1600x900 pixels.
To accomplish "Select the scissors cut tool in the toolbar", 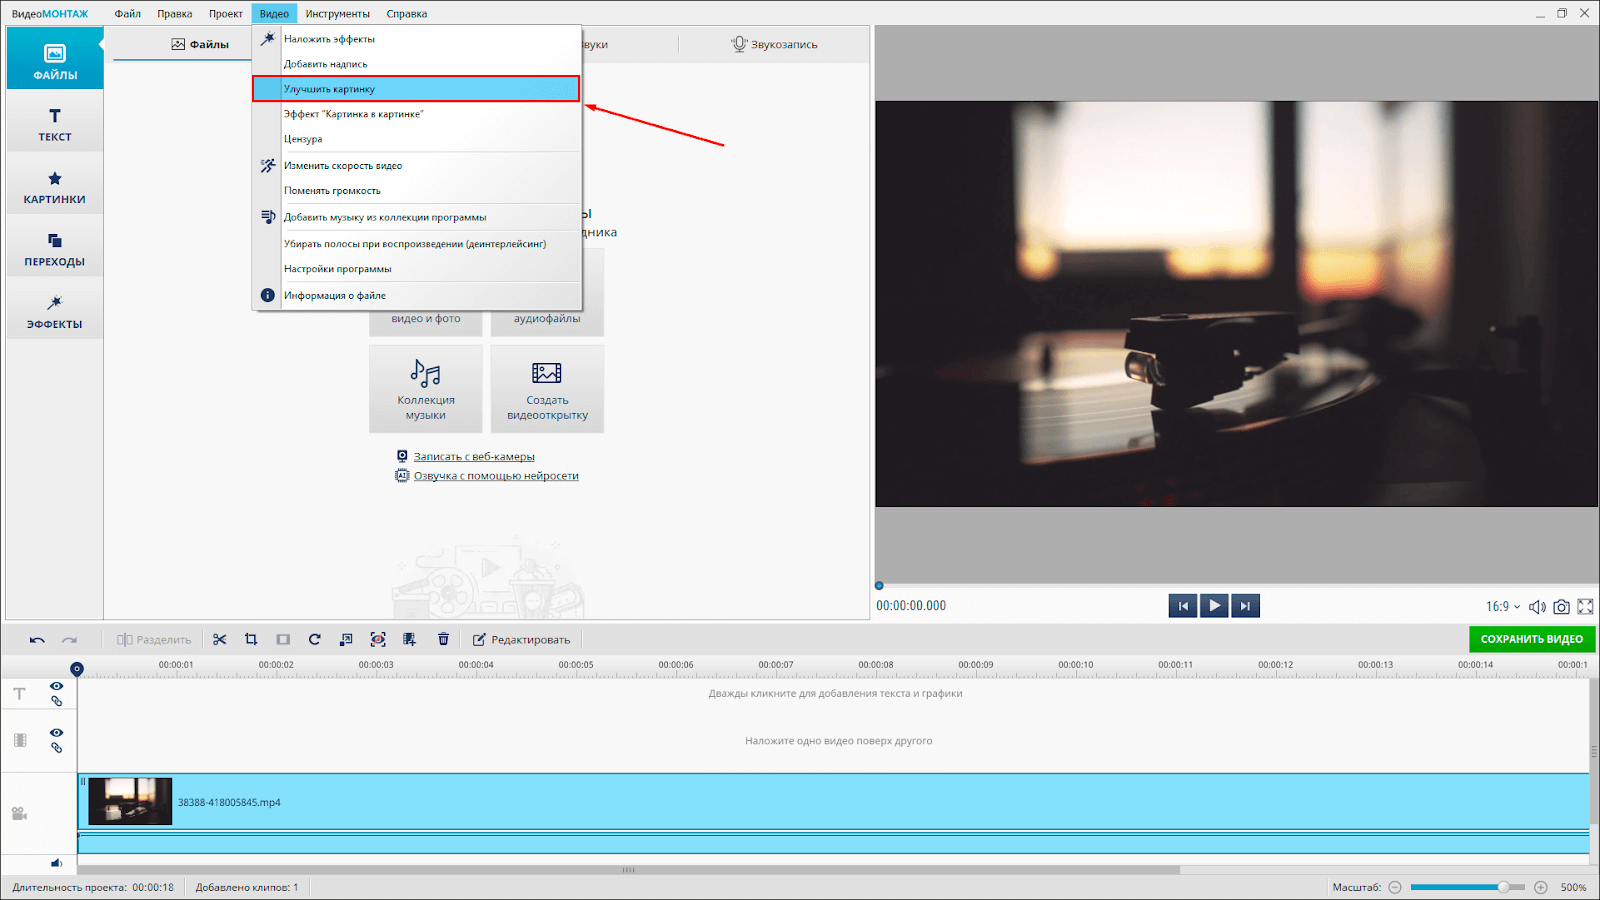I will [220, 639].
